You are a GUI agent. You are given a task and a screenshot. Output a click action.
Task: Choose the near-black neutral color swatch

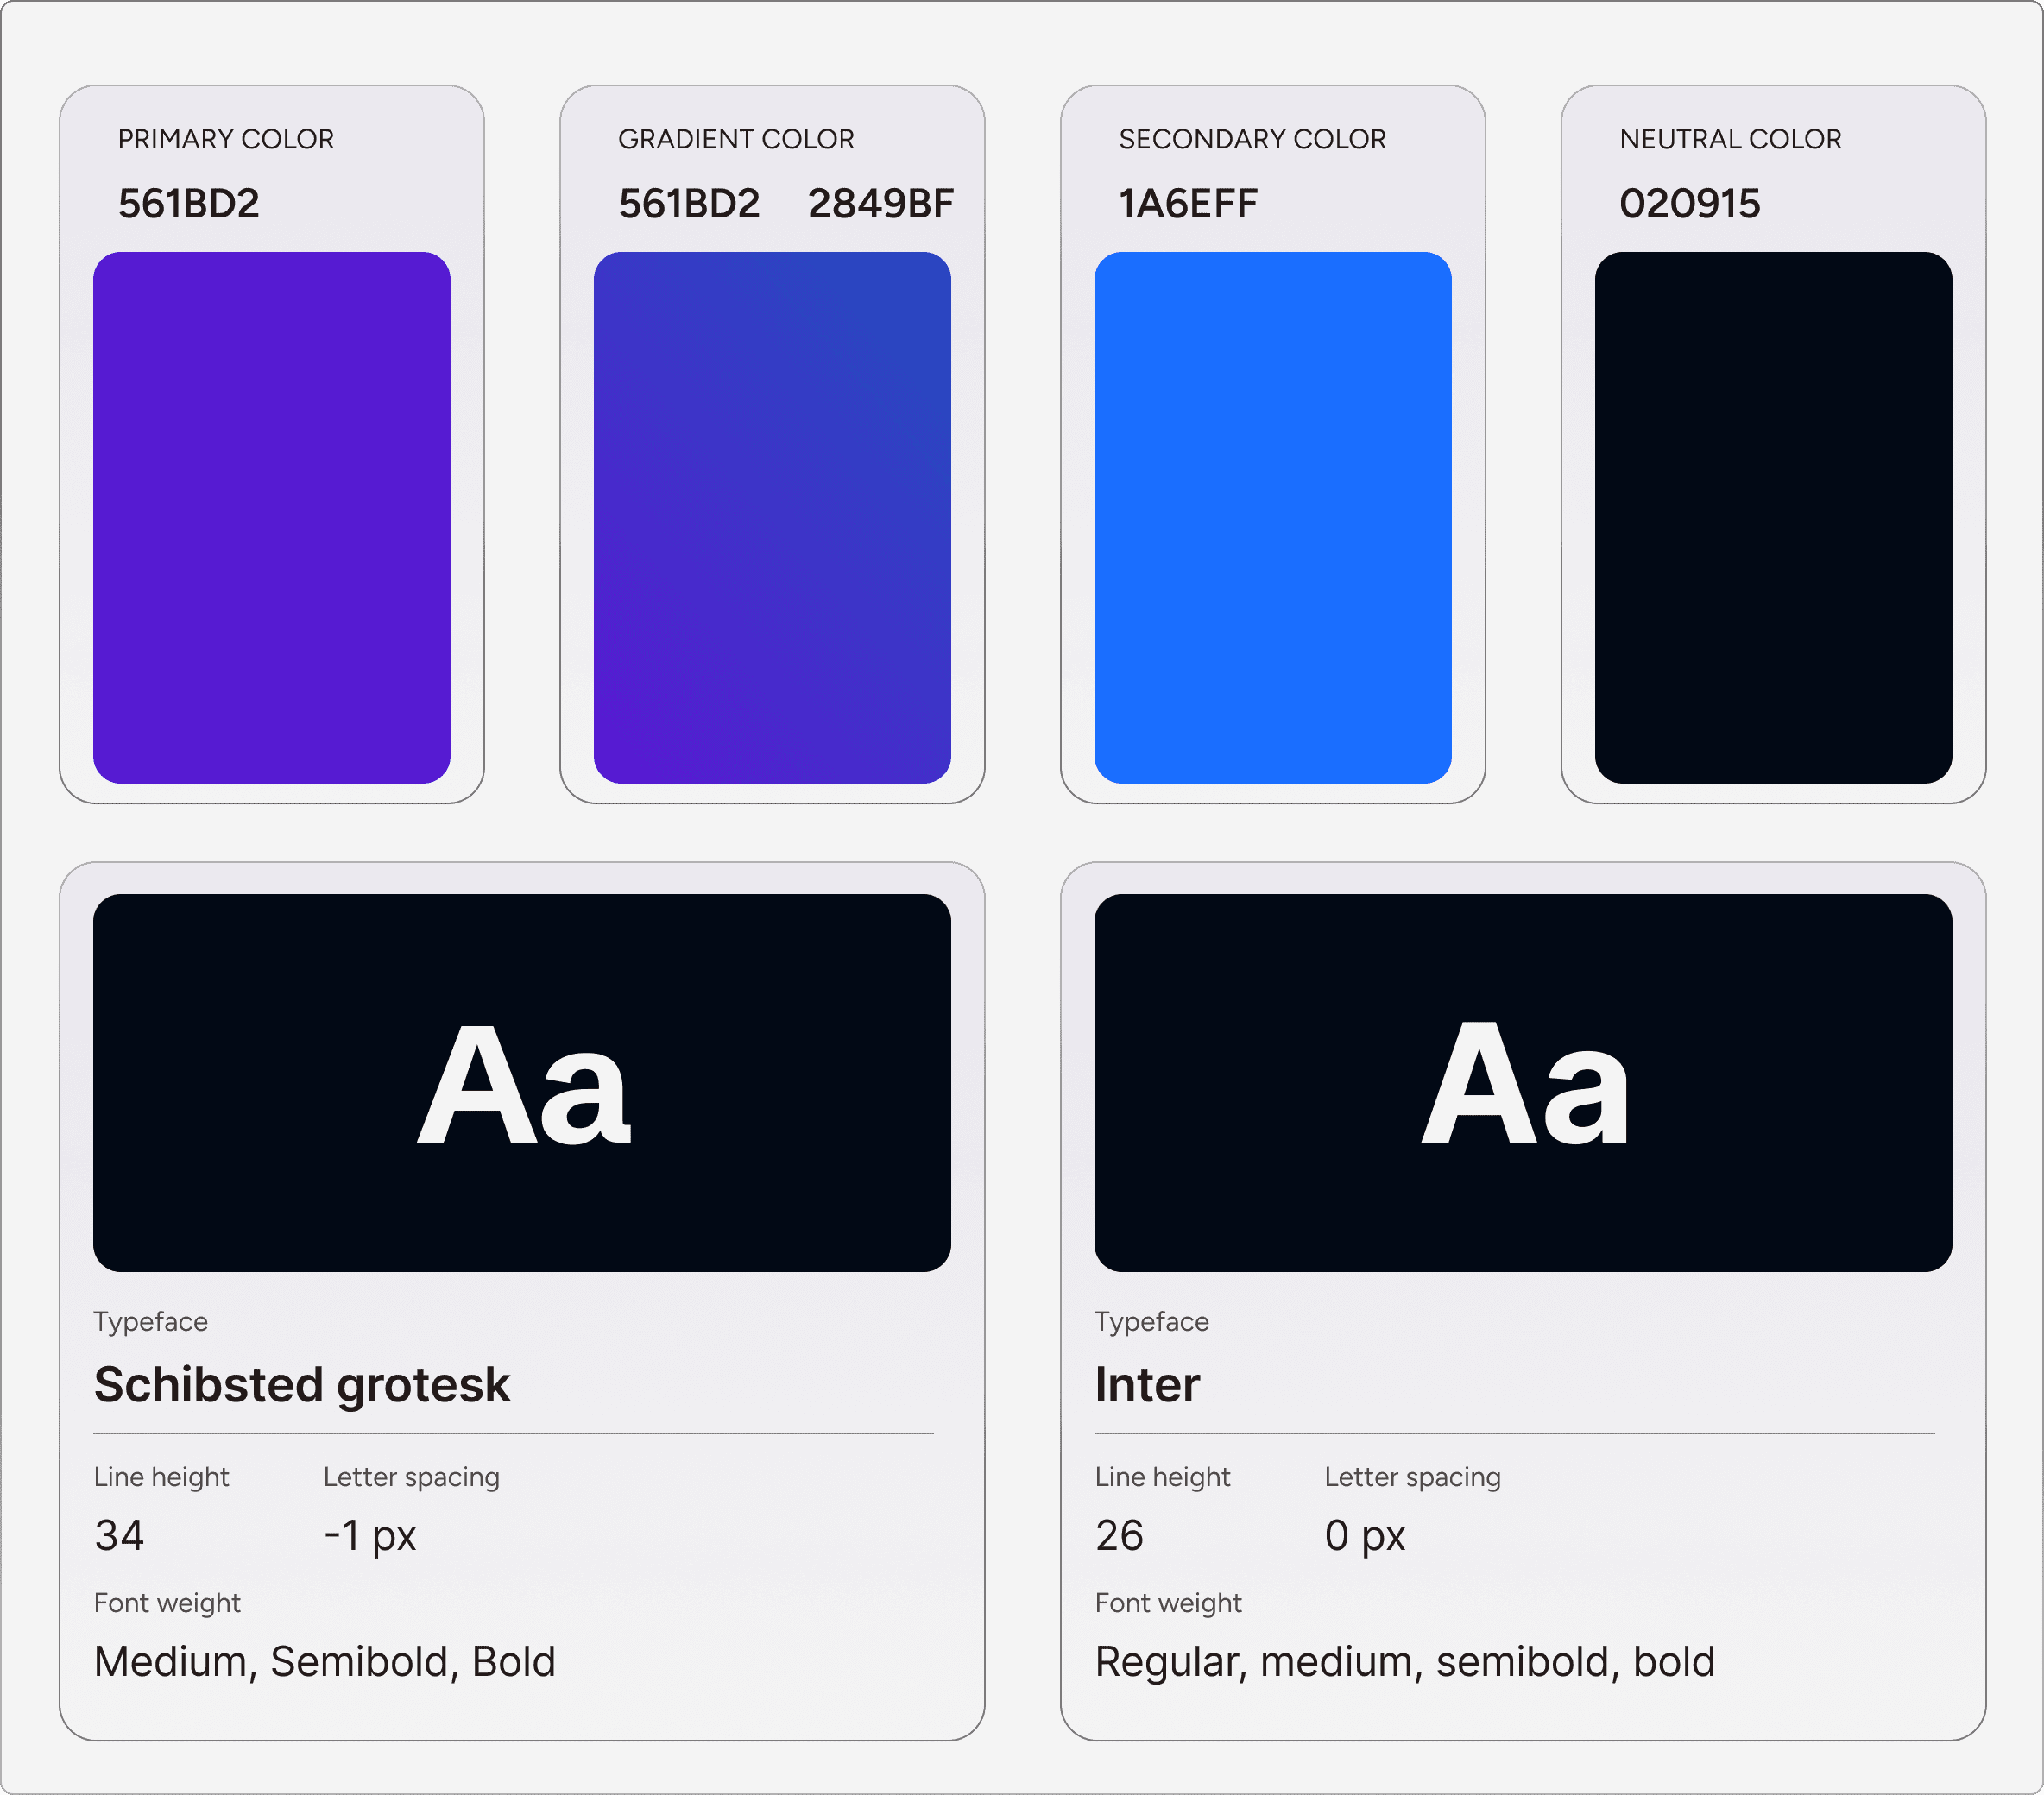pyautogui.click(x=1773, y=517)
